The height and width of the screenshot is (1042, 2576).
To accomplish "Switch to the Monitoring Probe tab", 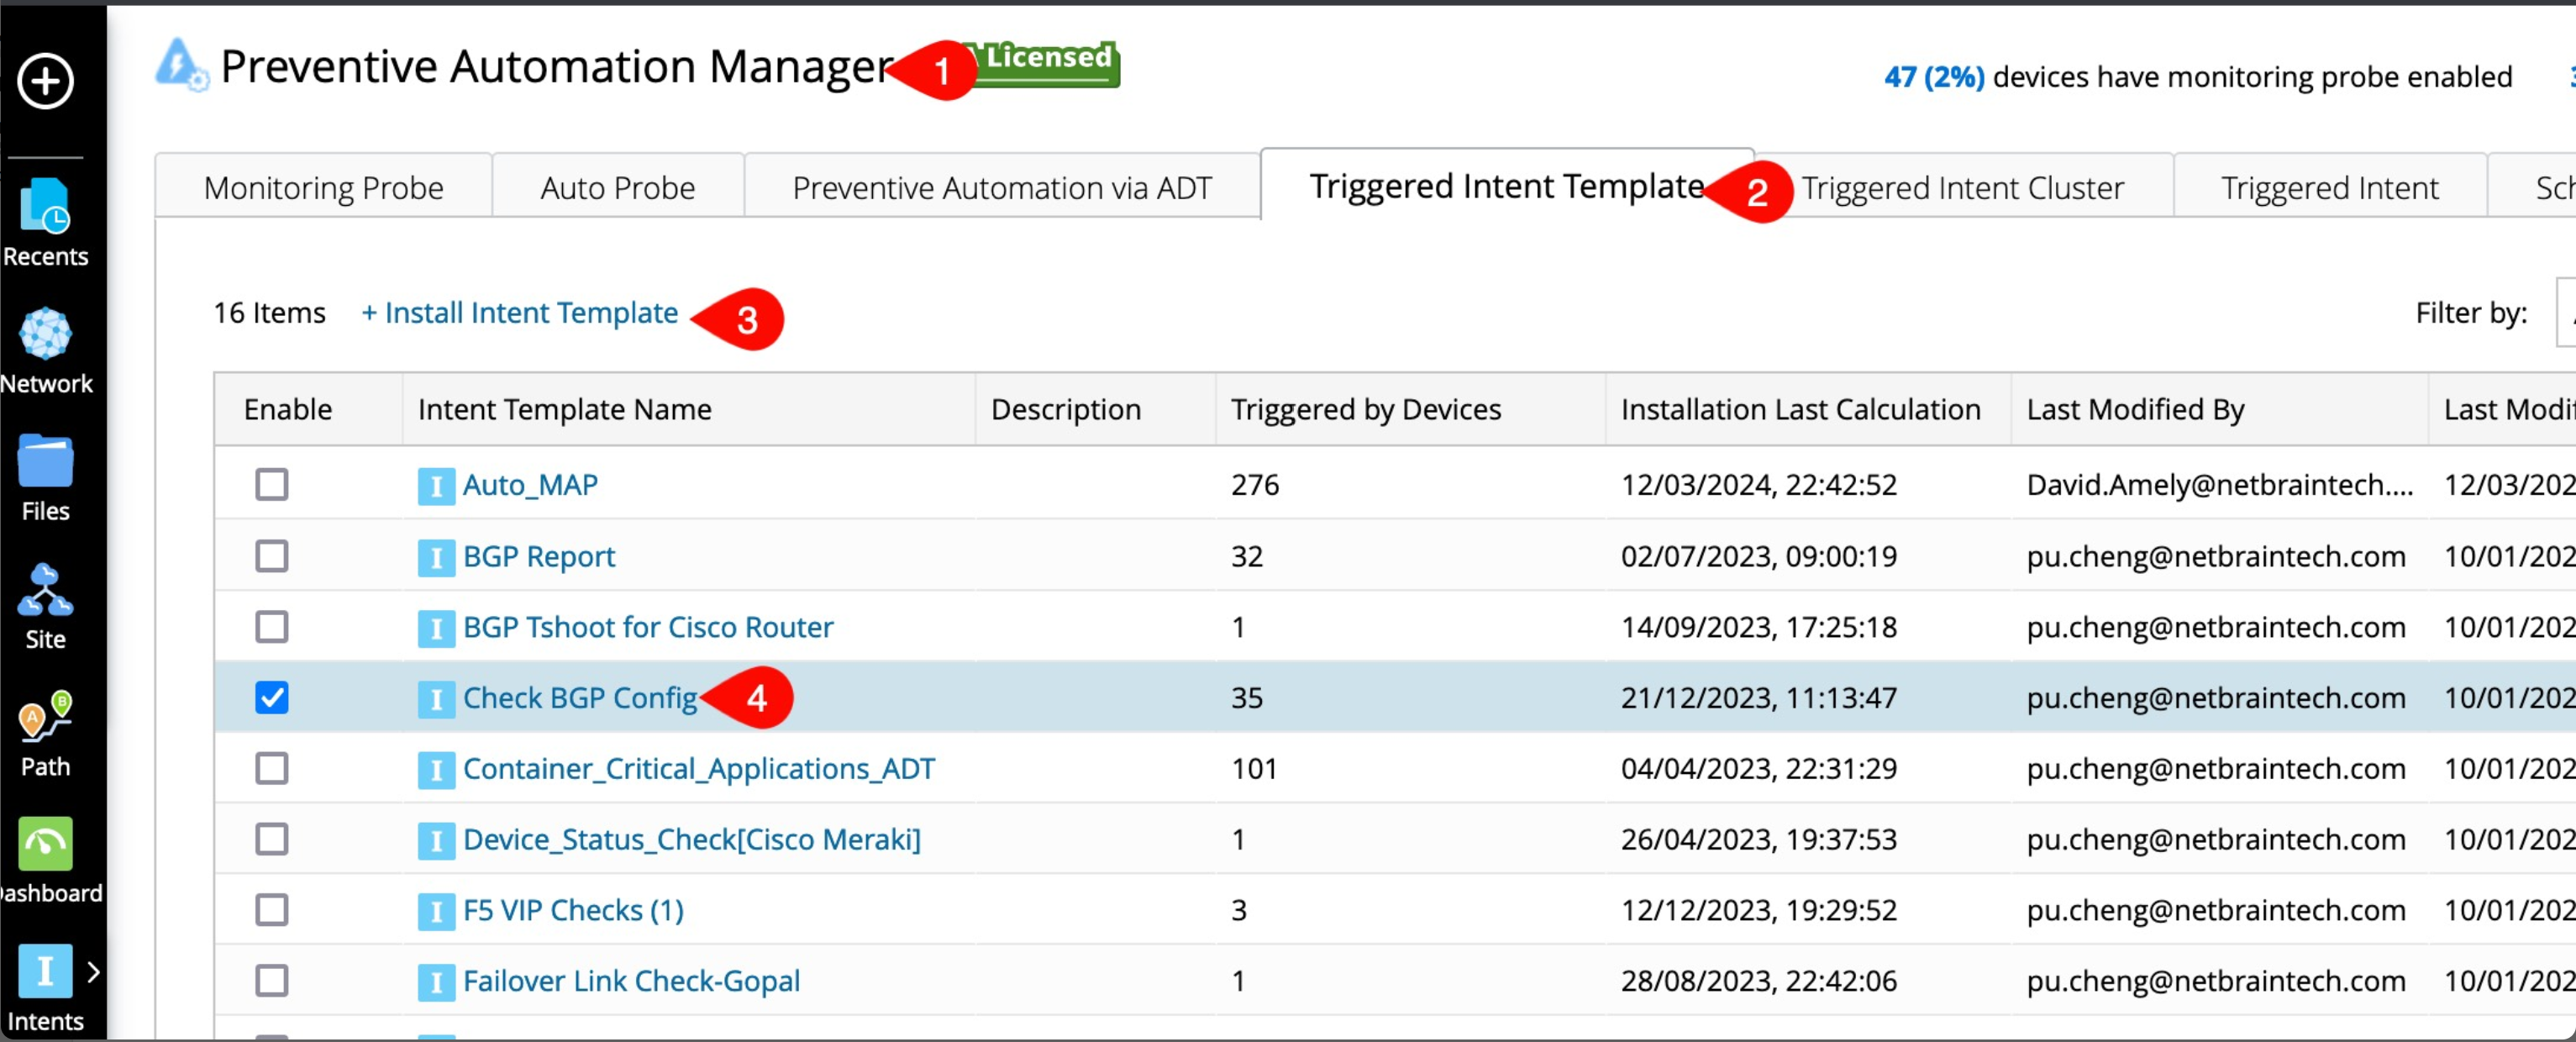I will (x=323, y=188).
